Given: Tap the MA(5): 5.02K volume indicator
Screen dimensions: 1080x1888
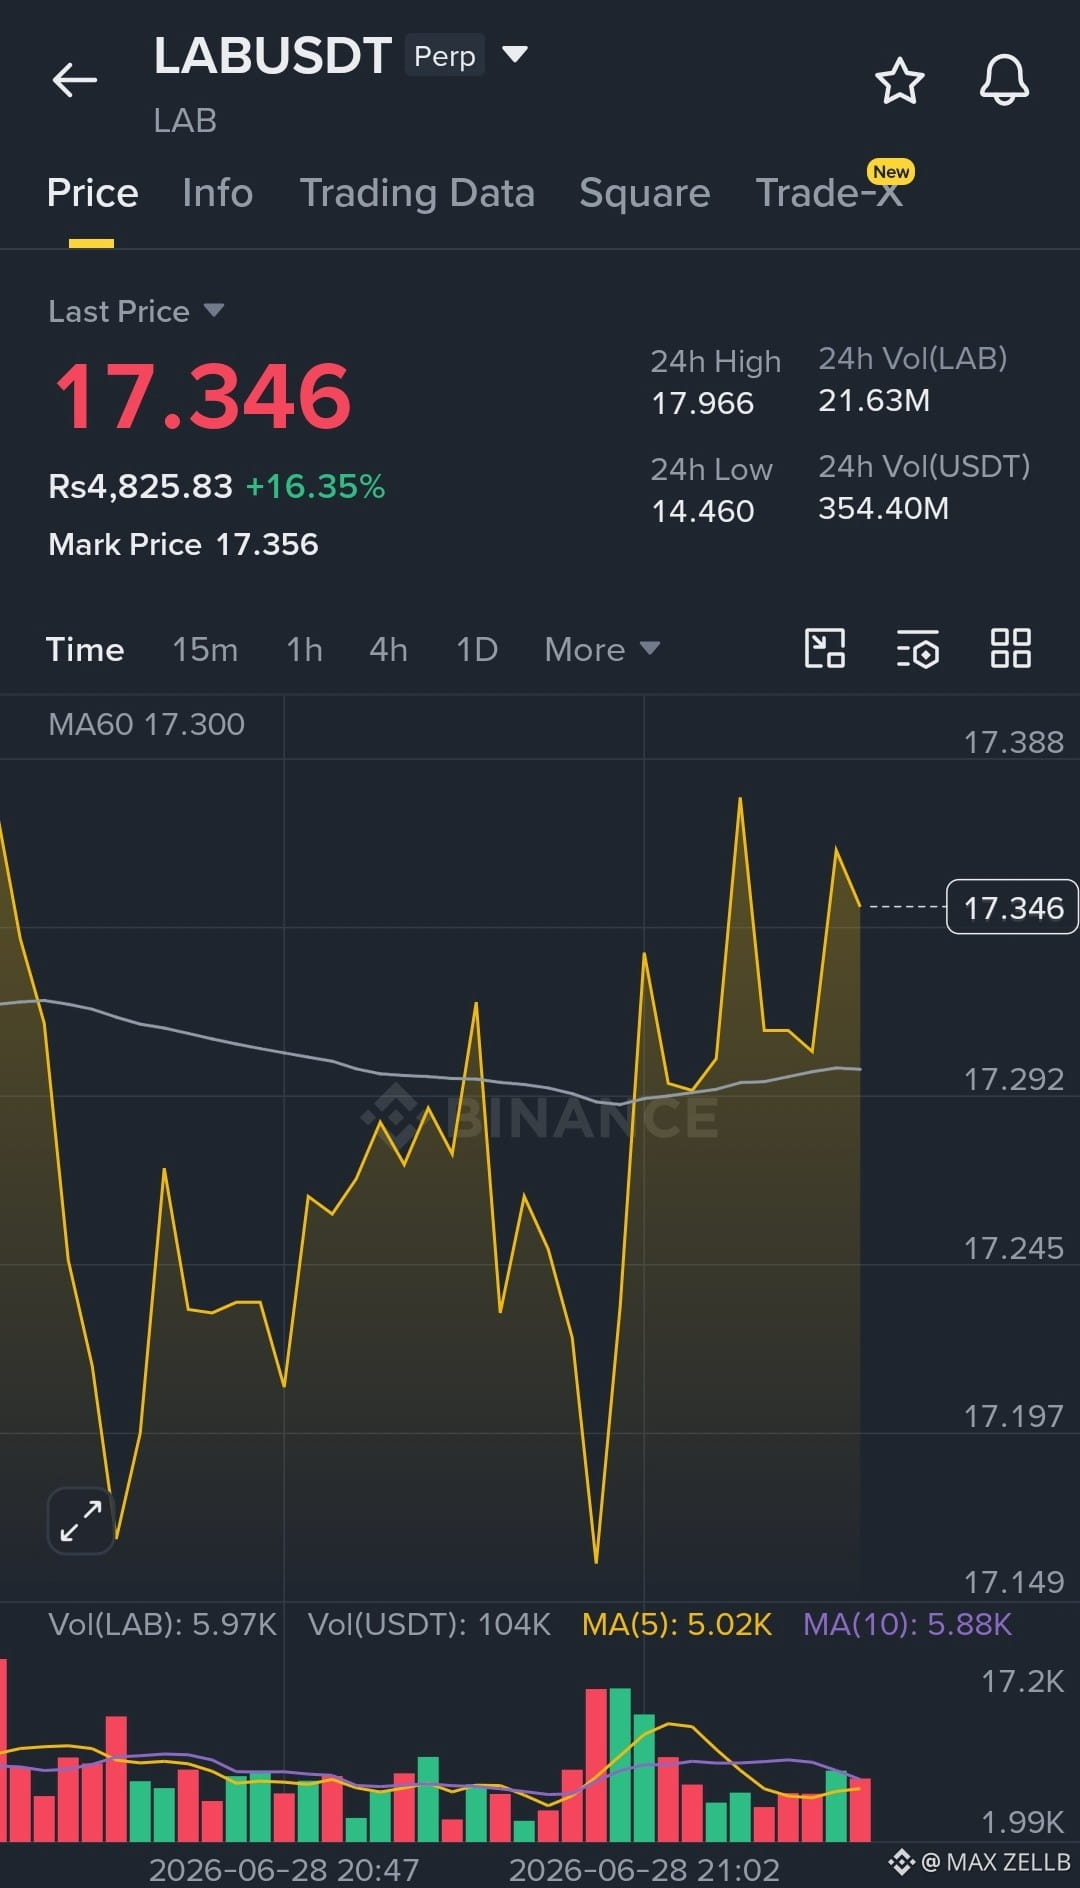Looking at the screenshot, I should tap(677, 1624).
